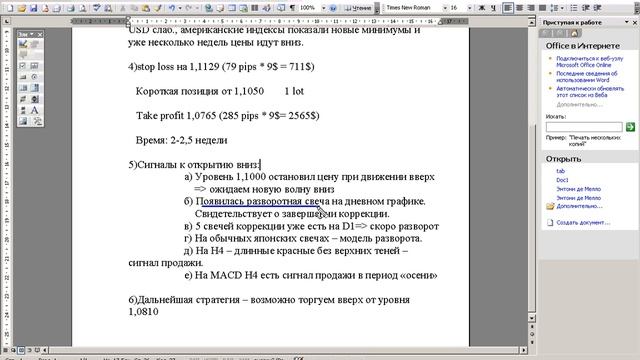Open the zoom percentage dropdown
Viewport: 640px width, 360px height.
tap(324, 8)
